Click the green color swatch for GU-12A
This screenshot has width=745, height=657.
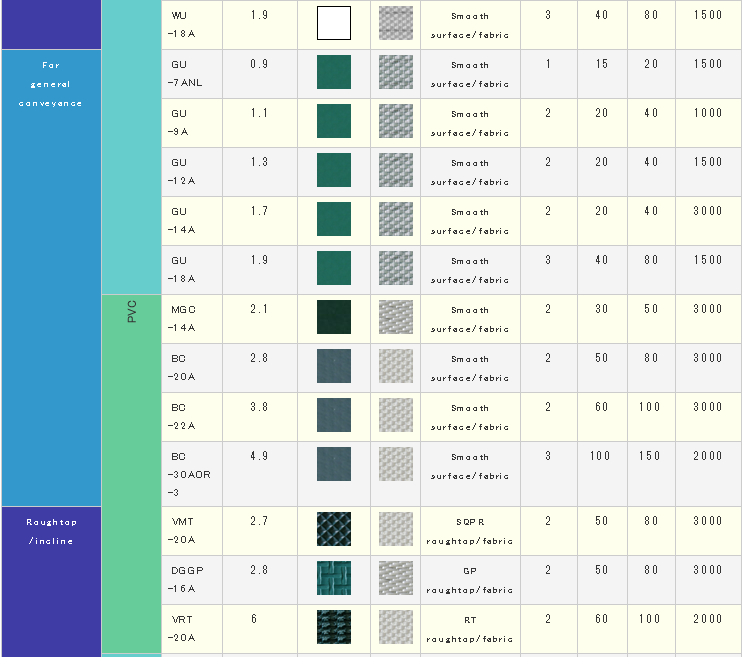coord(333,170)
